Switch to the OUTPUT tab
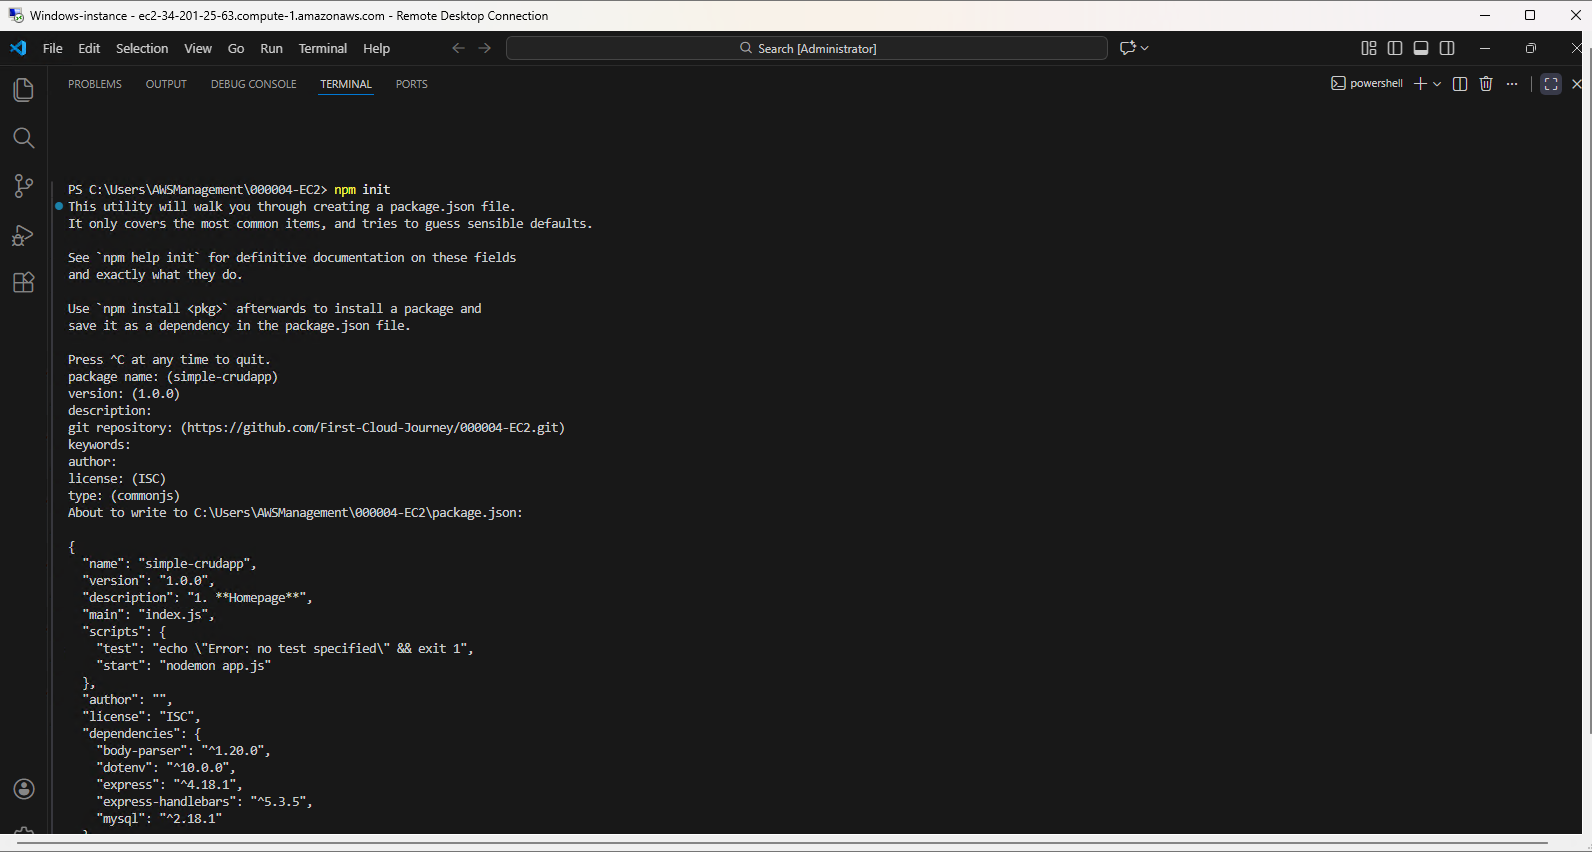This screenshot has width=1592, height=852. [x=166, y=84]
